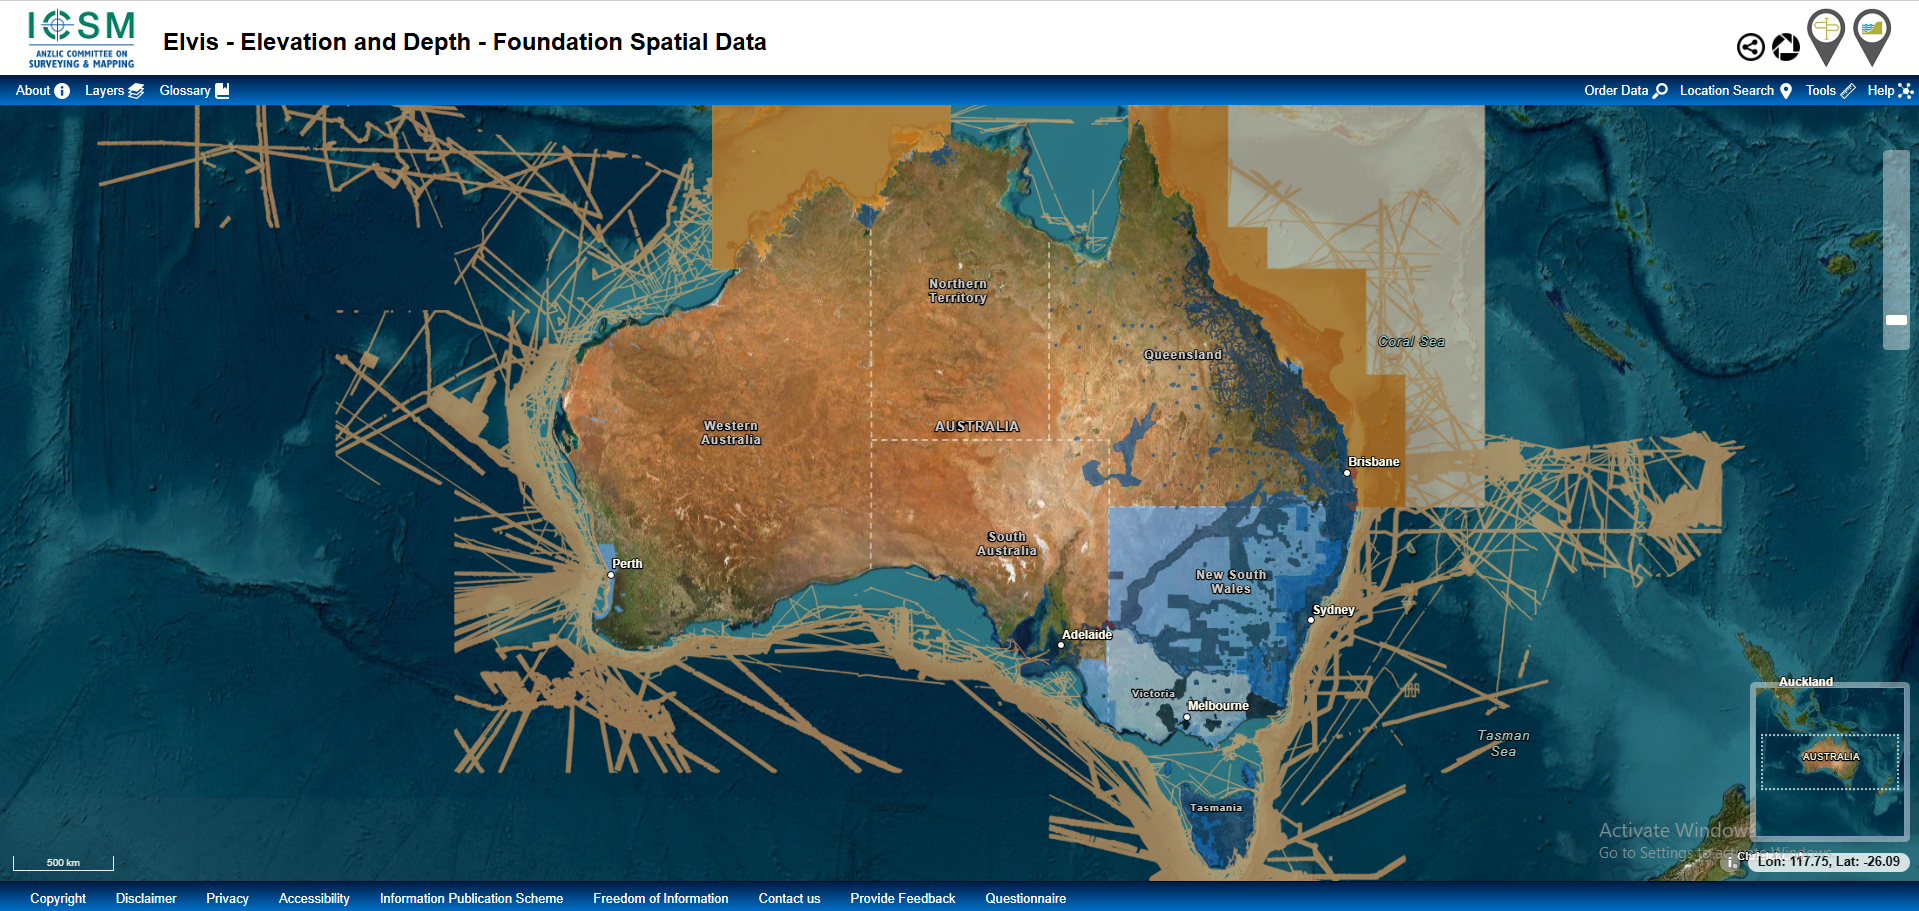Image resolution: width=1919 pixels, height=911 pixels.
Task: Open the Order Data menu
Action: 1626,90
